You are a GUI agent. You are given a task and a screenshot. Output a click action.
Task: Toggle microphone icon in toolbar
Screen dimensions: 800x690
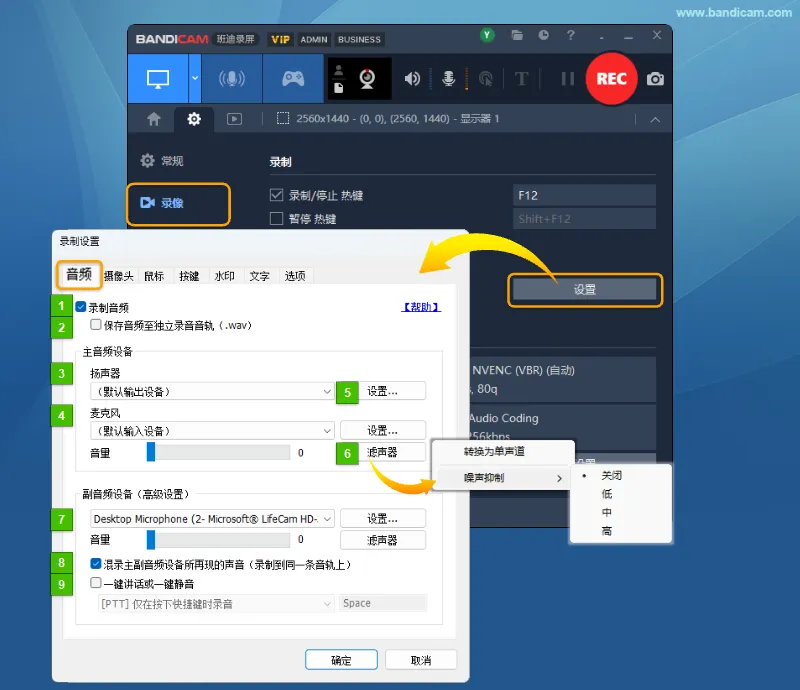(x=448, y=79)
